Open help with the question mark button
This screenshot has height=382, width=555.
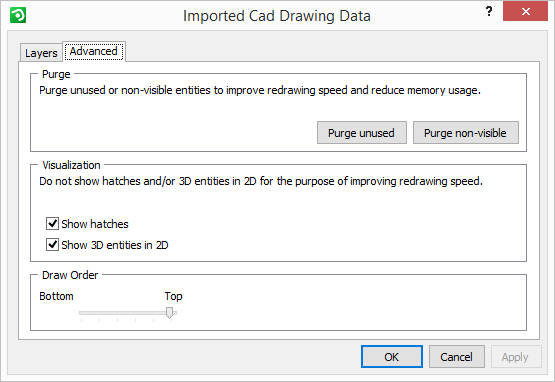click(488, 11)
